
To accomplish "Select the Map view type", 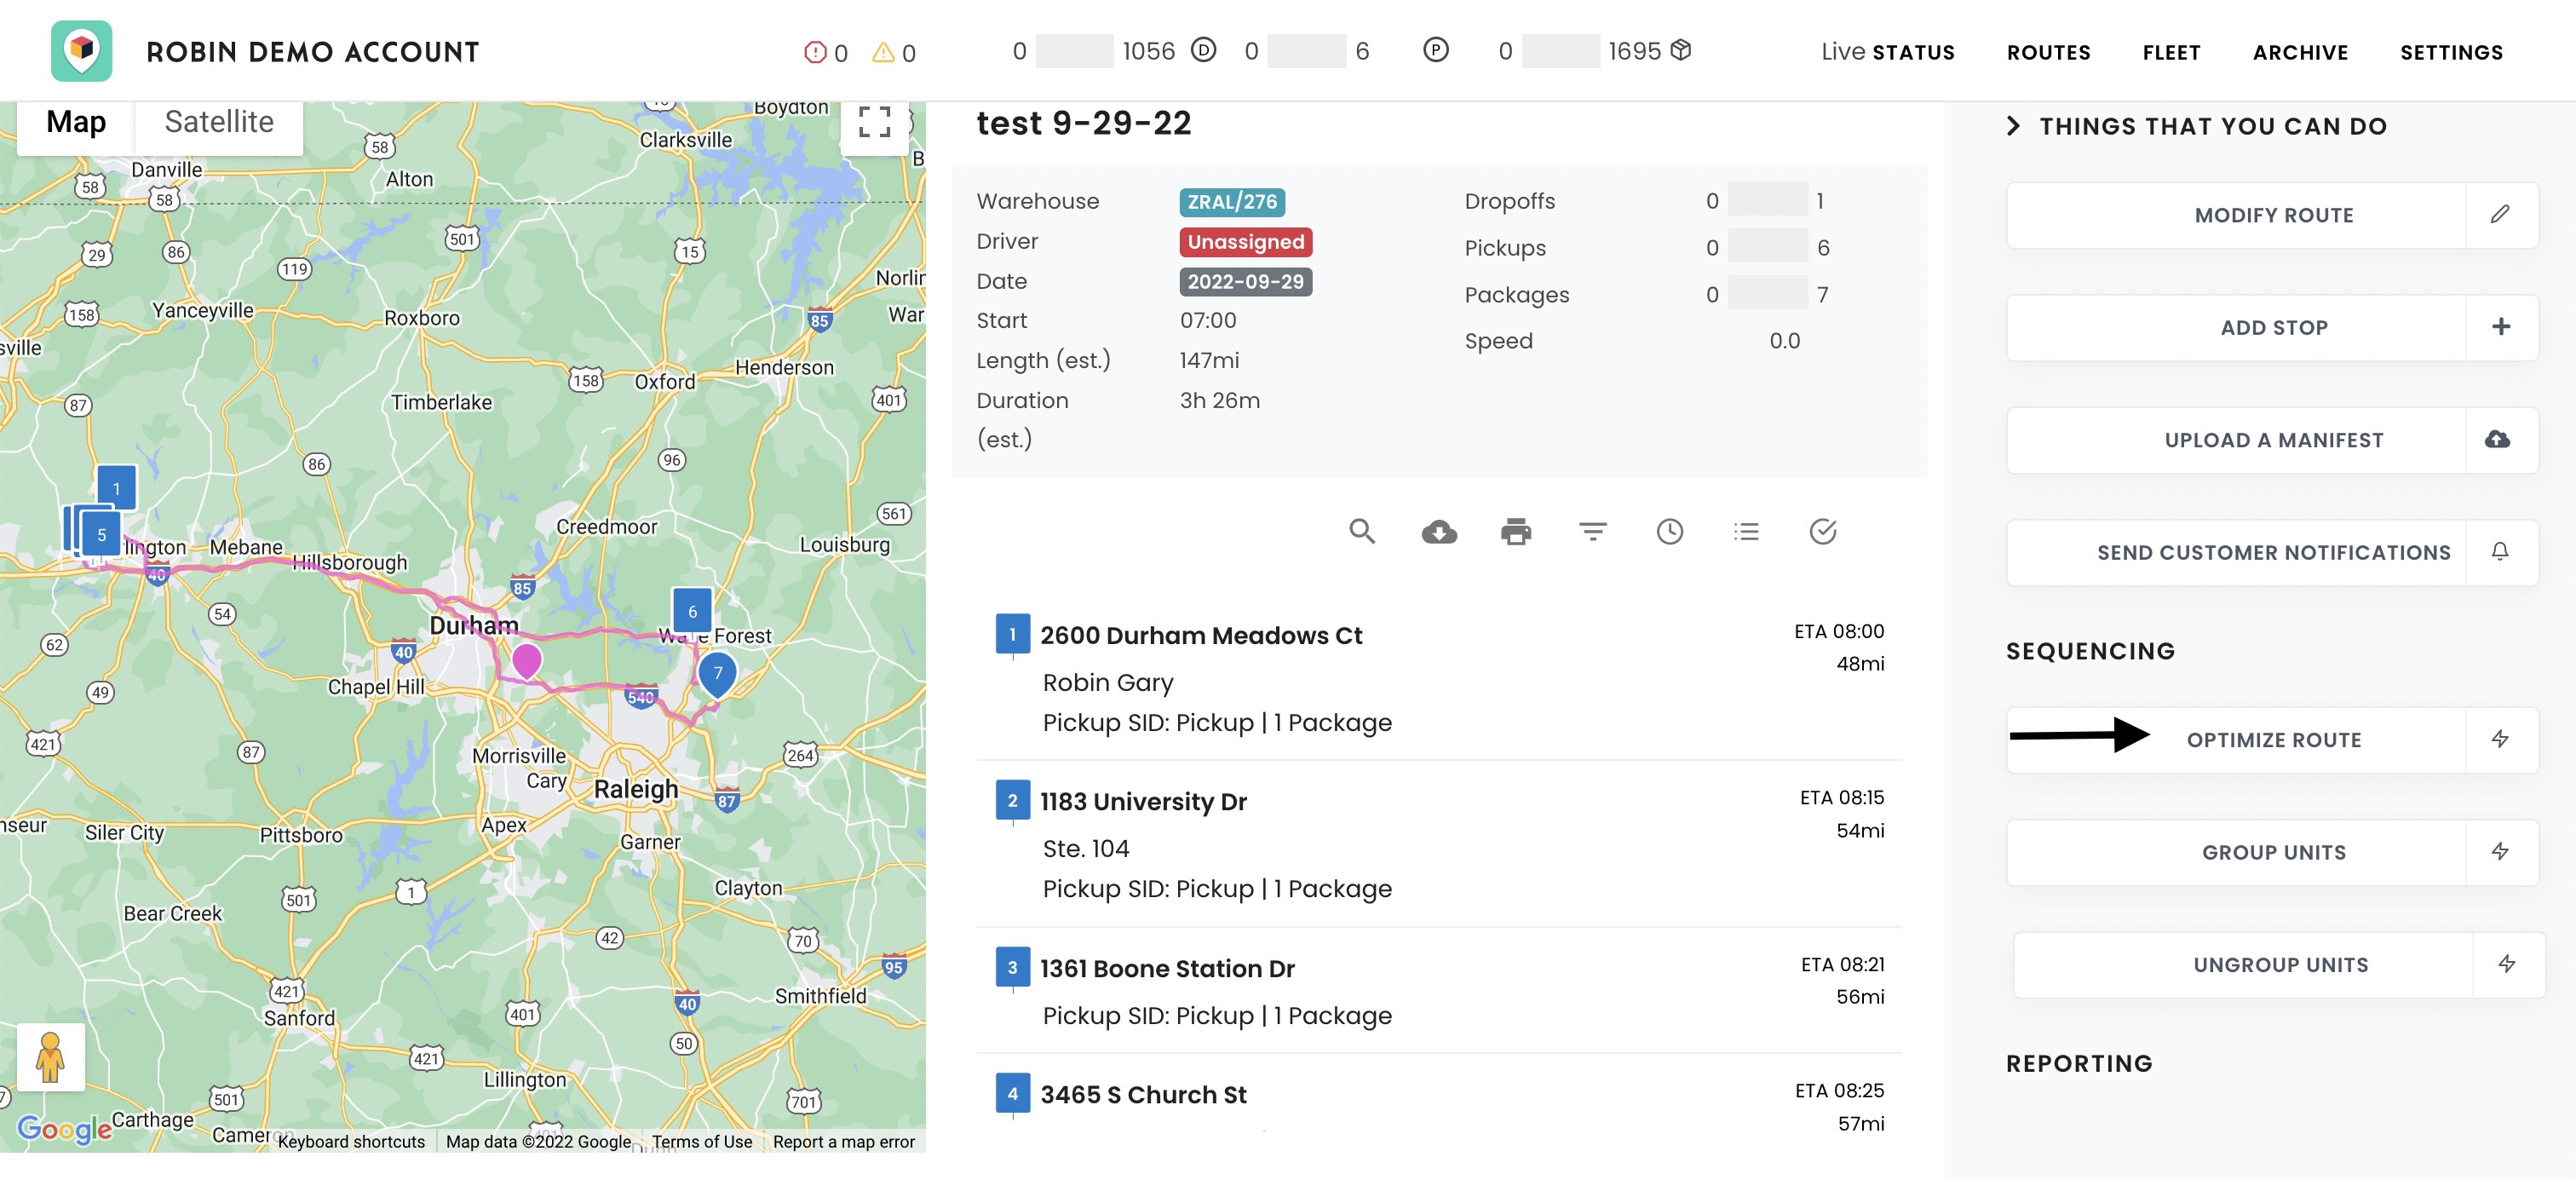I will [76, 122].
